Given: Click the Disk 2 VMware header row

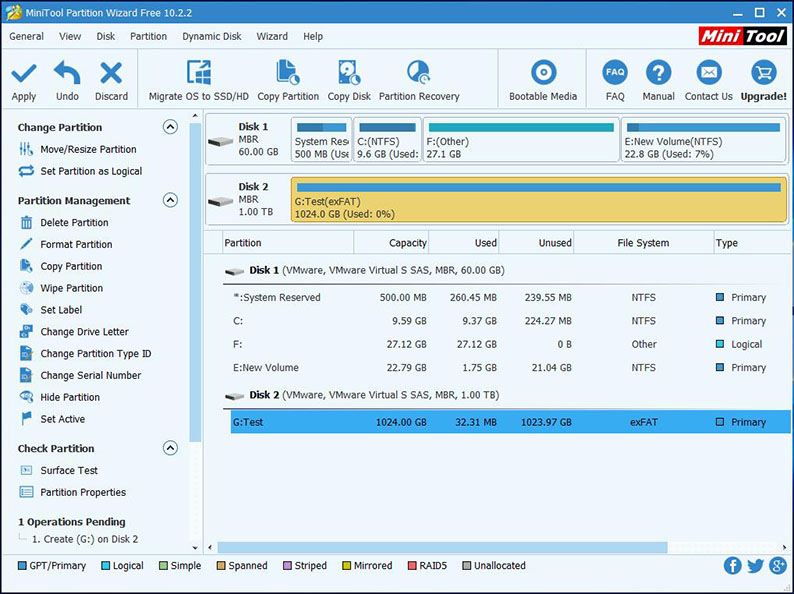Looking at the screenshot, I should tap(506, 395).
